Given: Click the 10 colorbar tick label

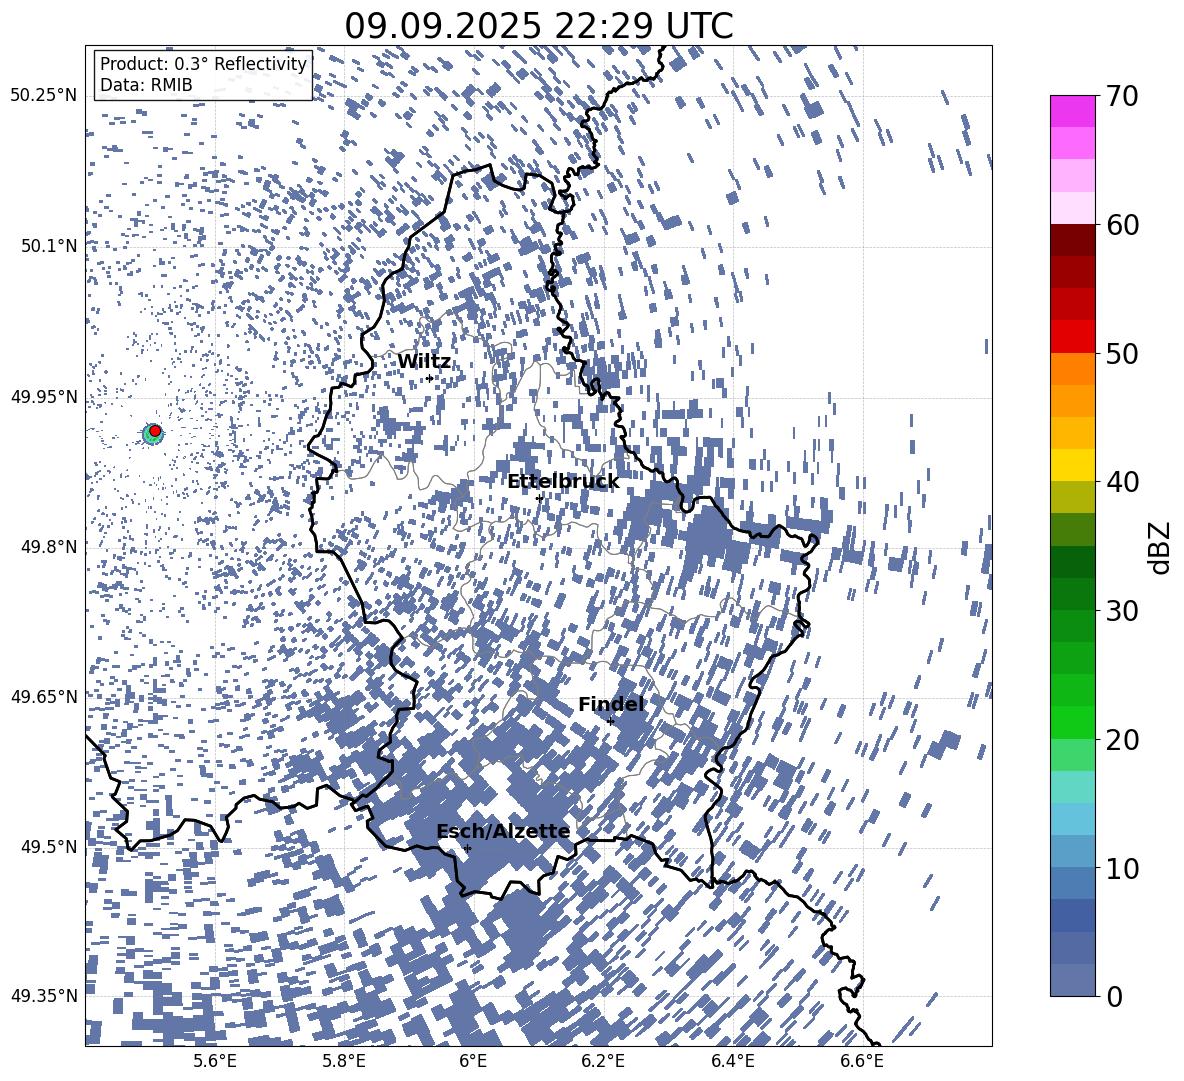Looking at the screenshot, I should coord(1122,868).
